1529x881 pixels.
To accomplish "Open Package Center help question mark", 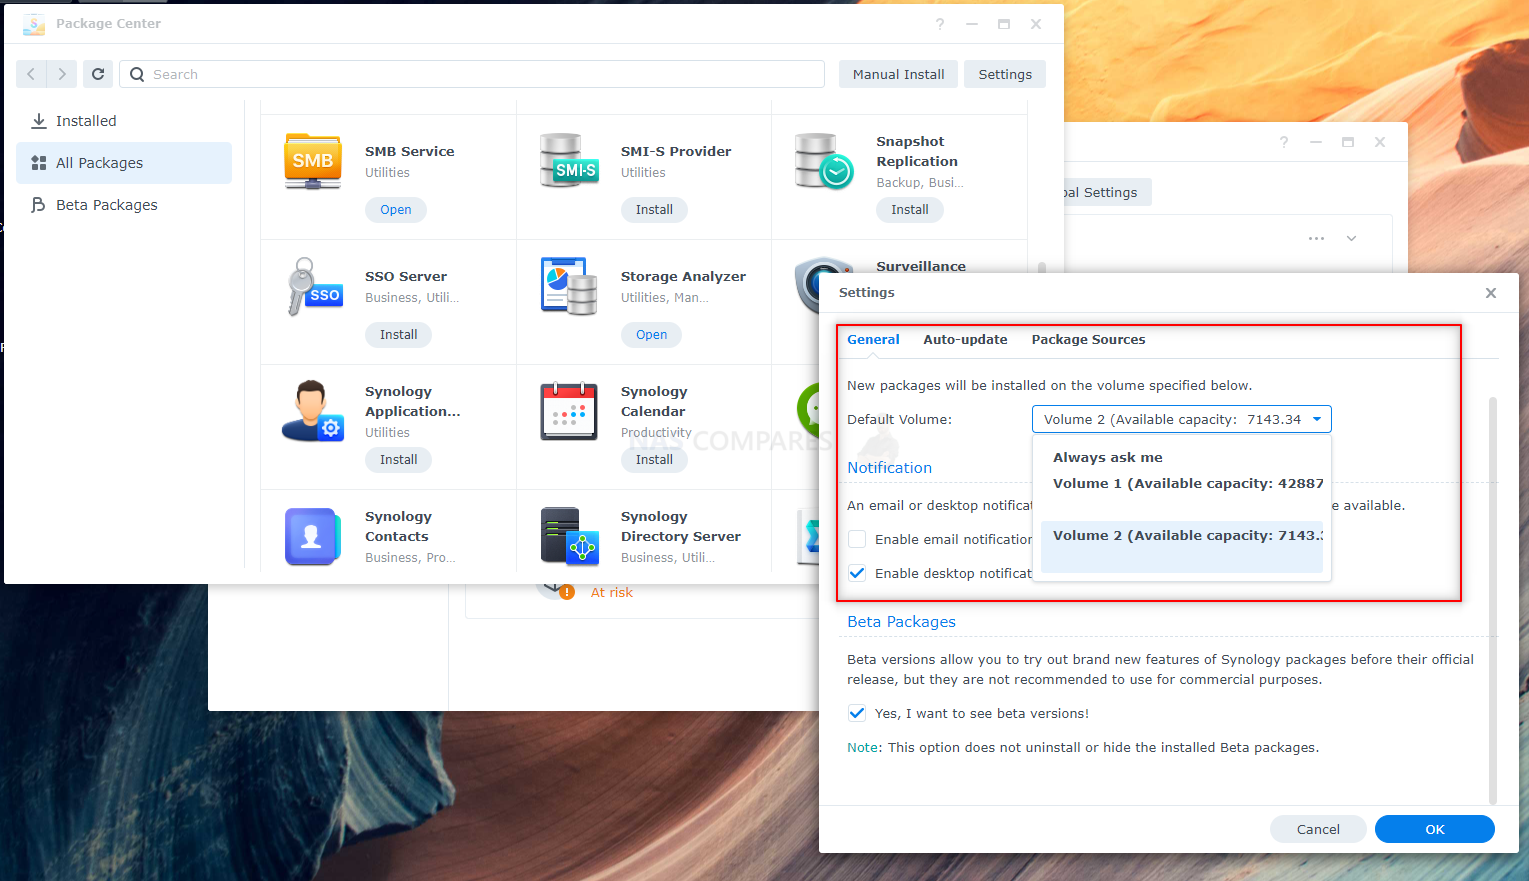I will click(x=940, y=24).
